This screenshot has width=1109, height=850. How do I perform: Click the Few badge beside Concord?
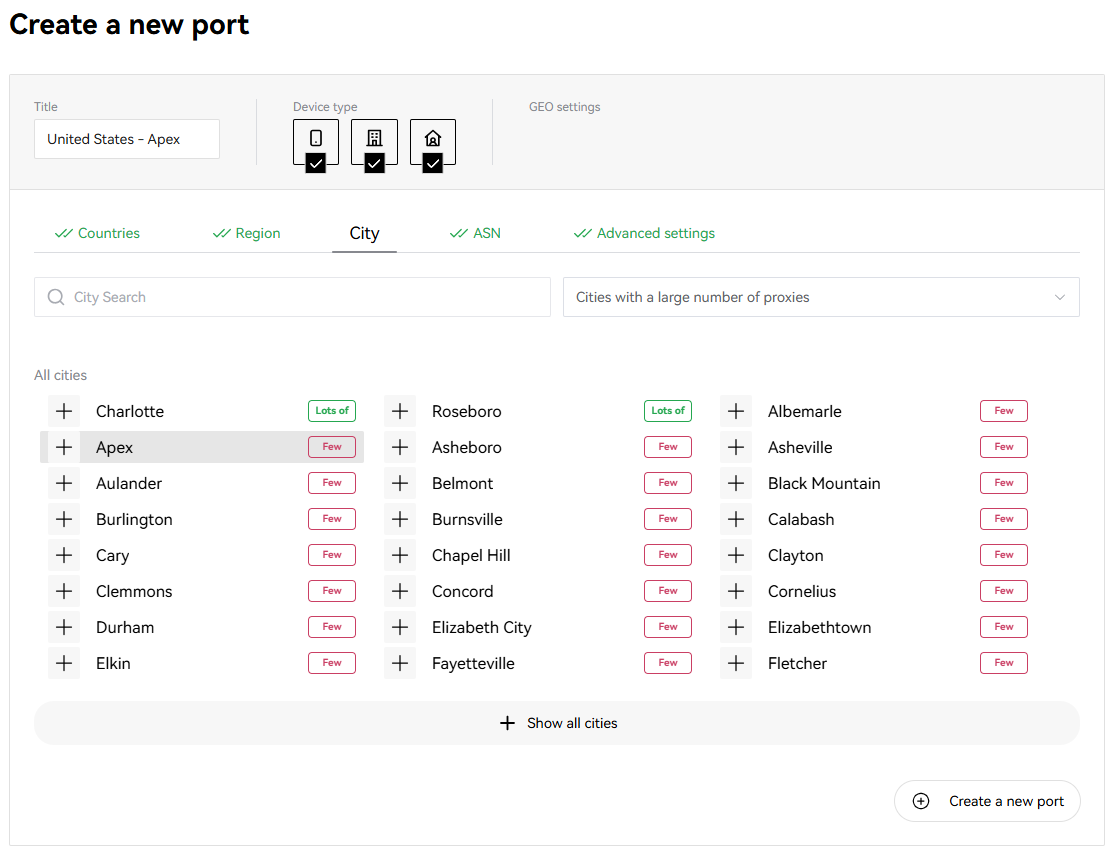point(668,591)
